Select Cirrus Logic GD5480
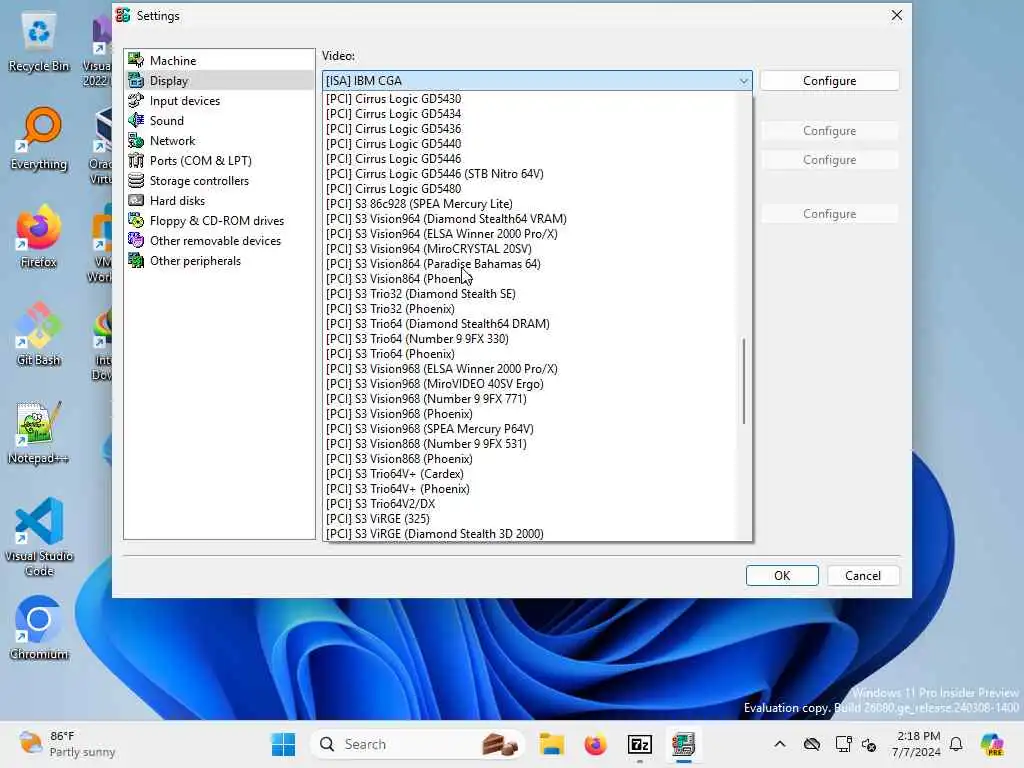The image size is (1024, 768). point(530,189)
